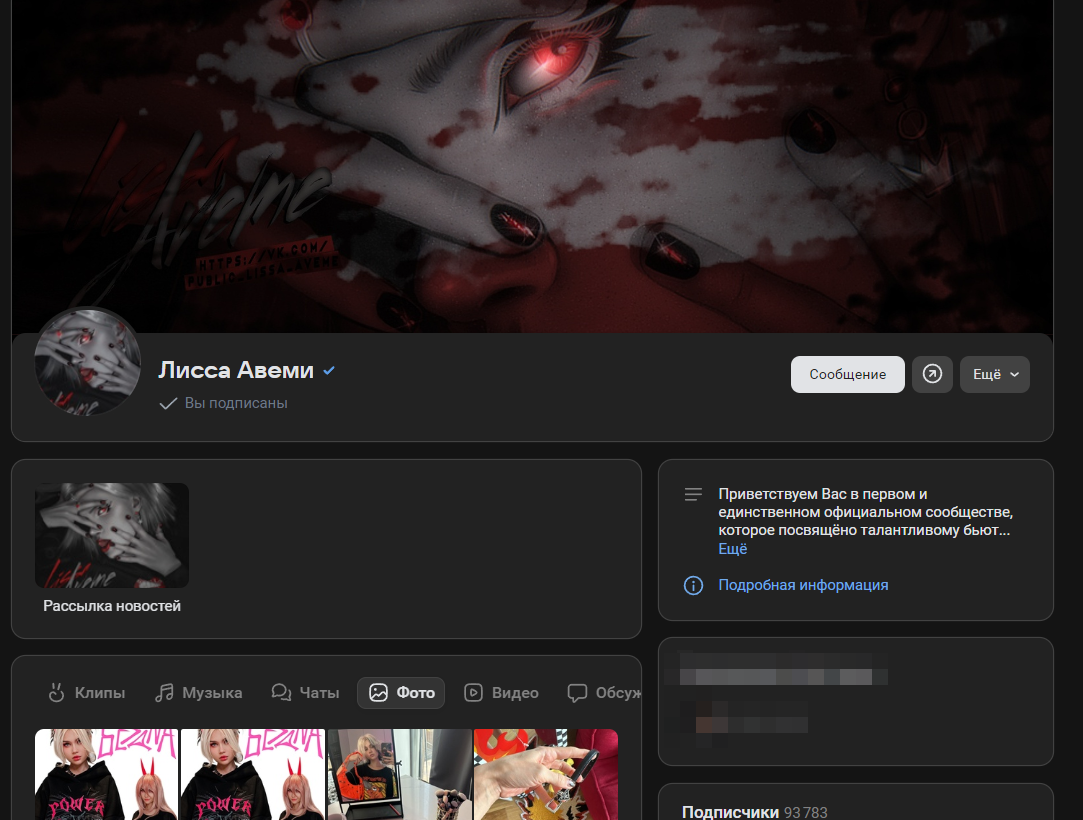The height and width of the screenshot is (820, 1083).
Task: Click the Сообщение button
Action: point(847,374)
